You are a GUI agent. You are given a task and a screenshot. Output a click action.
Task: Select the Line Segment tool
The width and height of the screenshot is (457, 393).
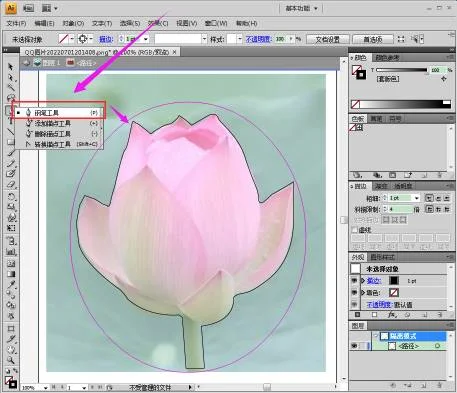[11, 131]
